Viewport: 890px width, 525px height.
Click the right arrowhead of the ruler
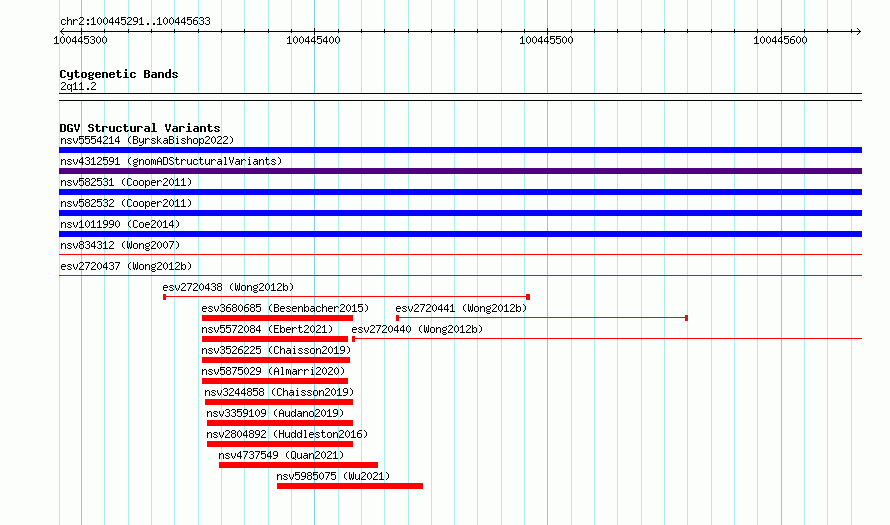click(858, 31)
